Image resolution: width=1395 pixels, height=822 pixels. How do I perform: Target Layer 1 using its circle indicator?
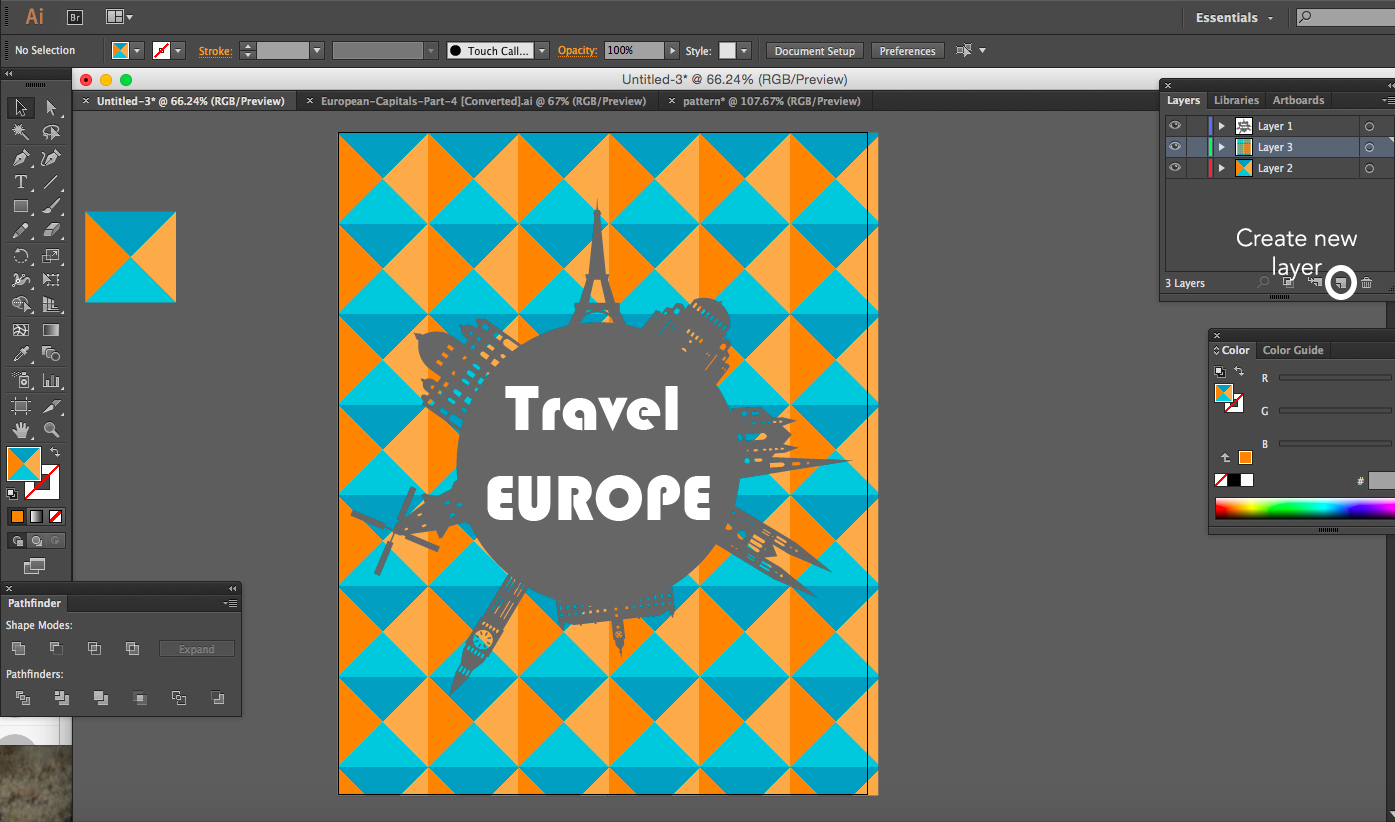1369,127
